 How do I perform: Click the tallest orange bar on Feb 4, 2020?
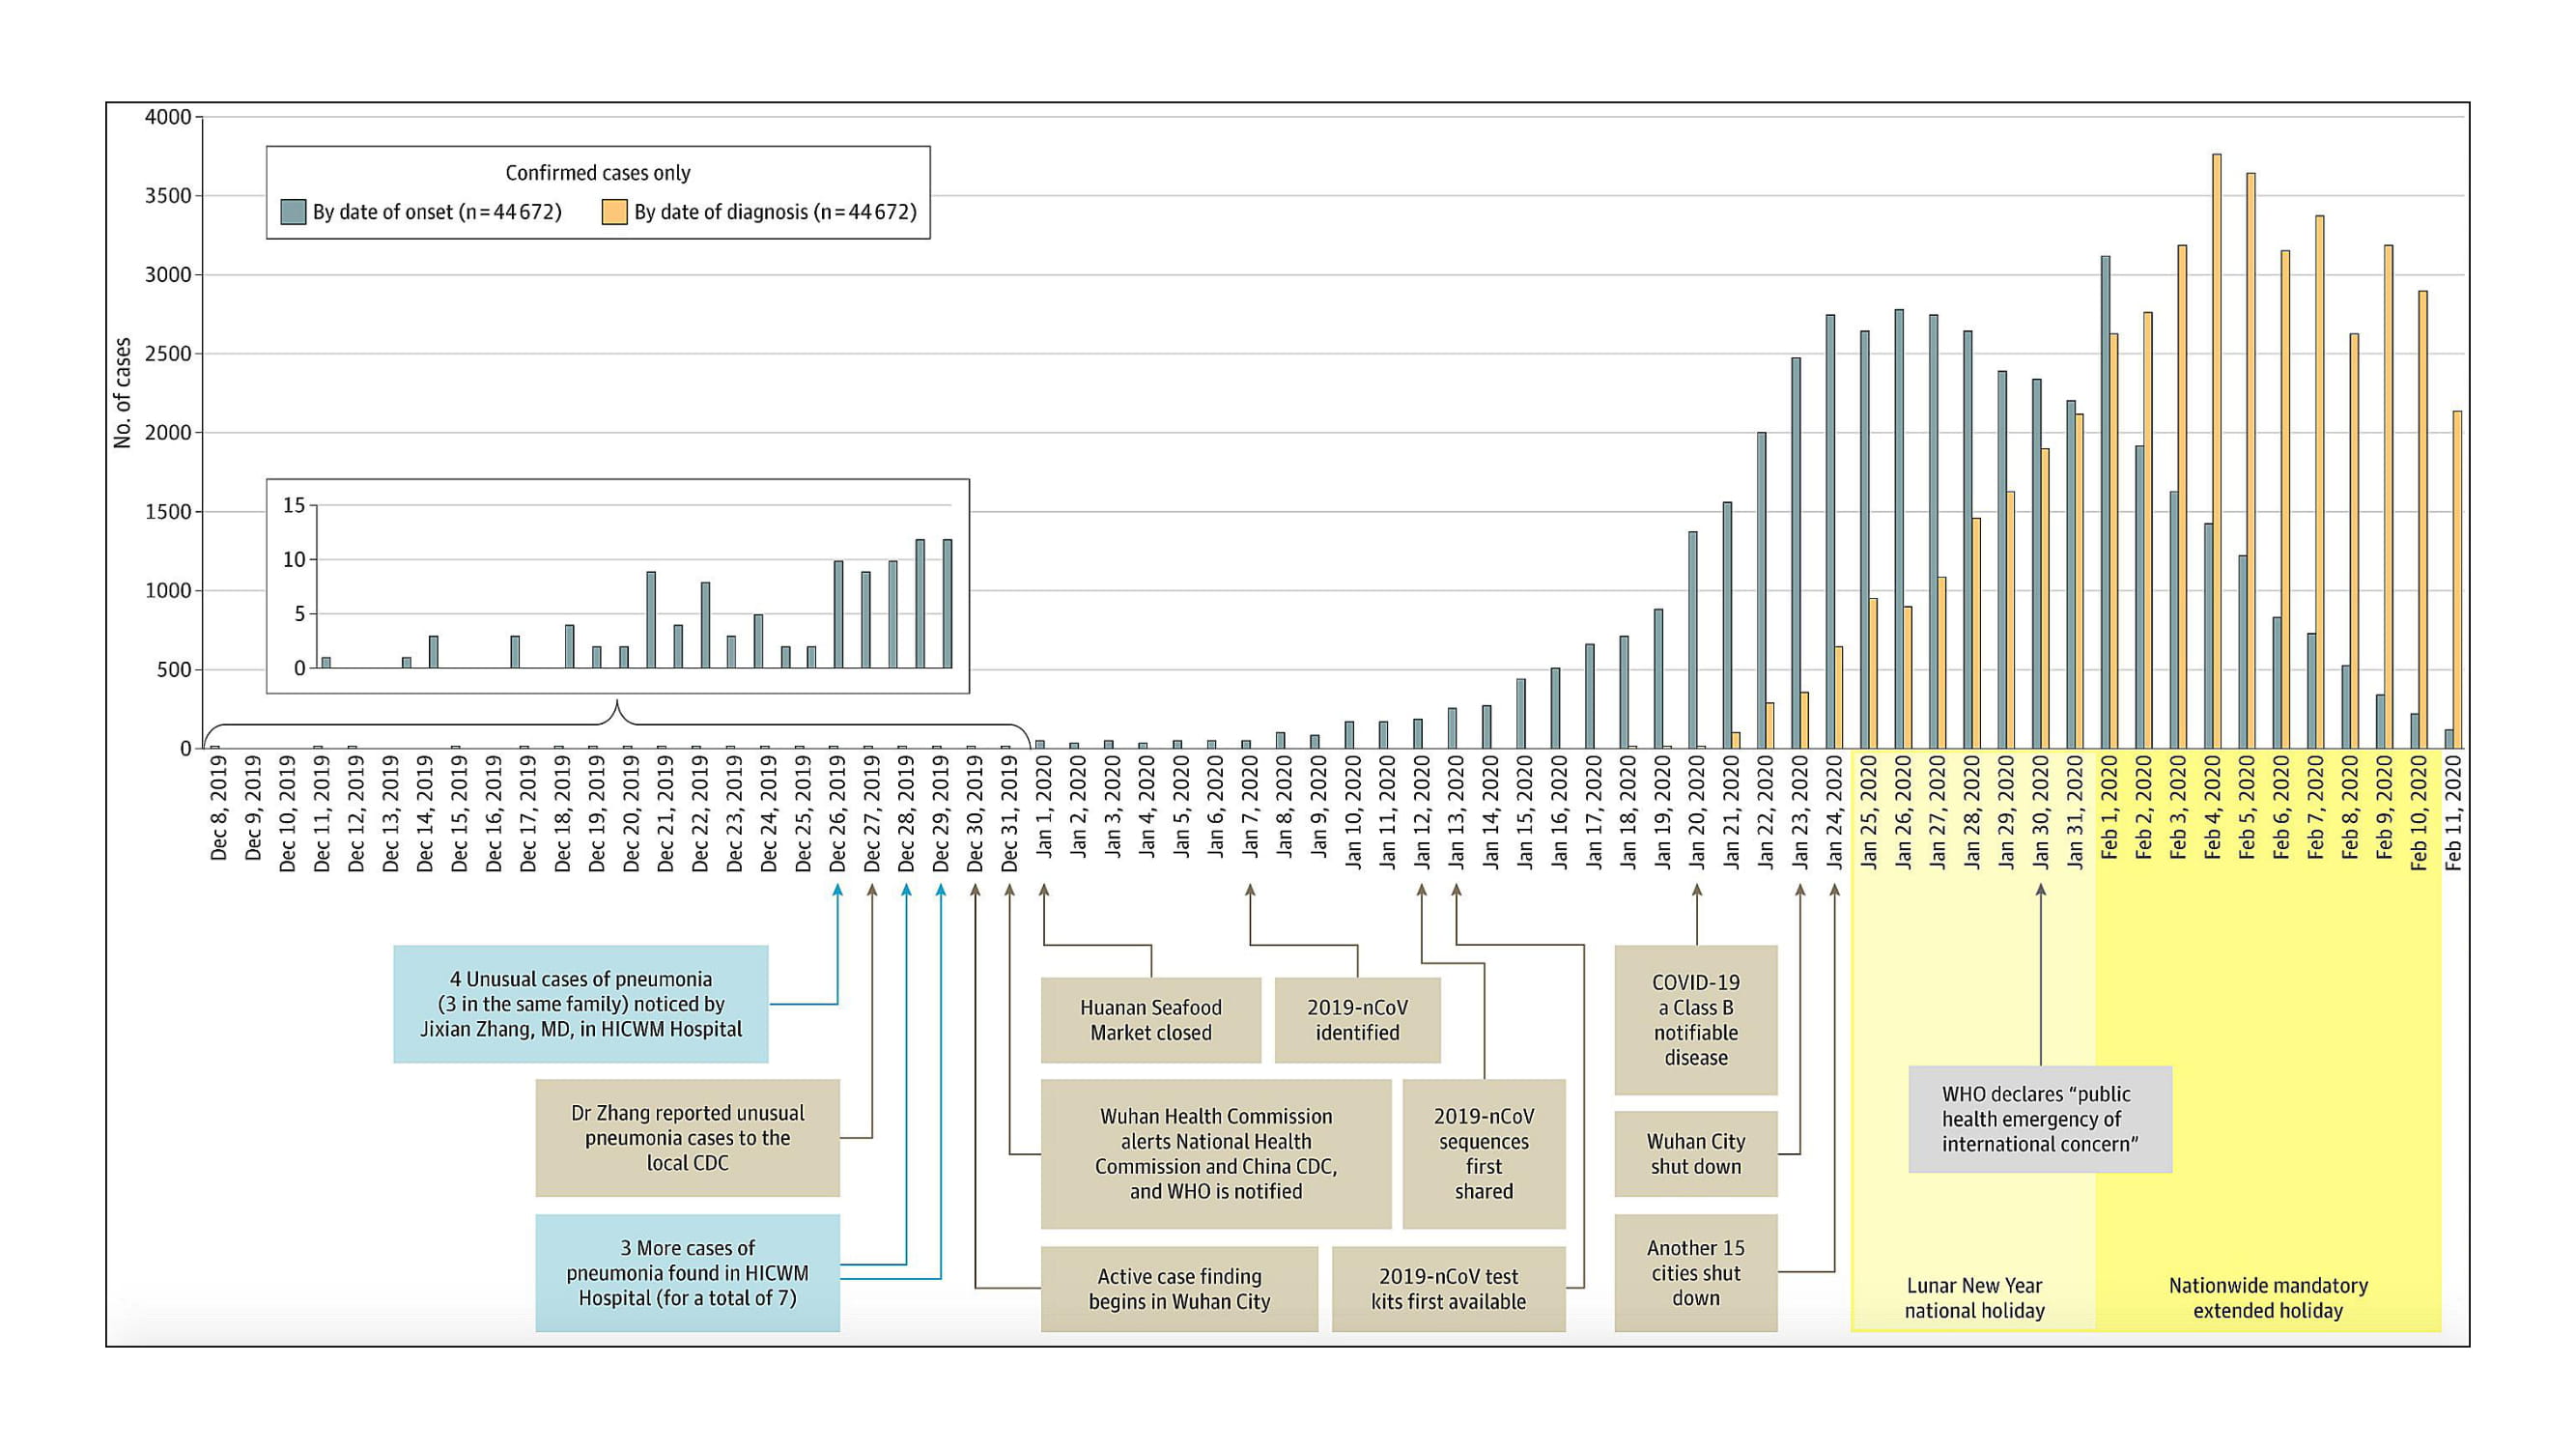pyautogui.click(x=2216, y=450)
